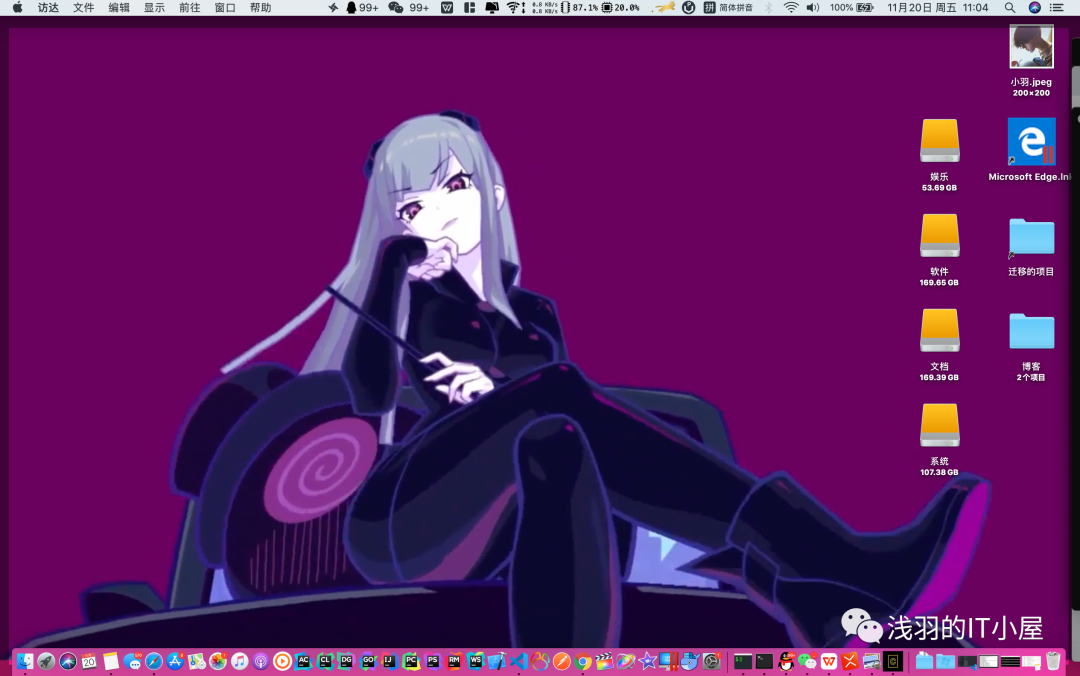
Task: Open iMovie star icon in Dock
Action: click(x=647, y=662)
